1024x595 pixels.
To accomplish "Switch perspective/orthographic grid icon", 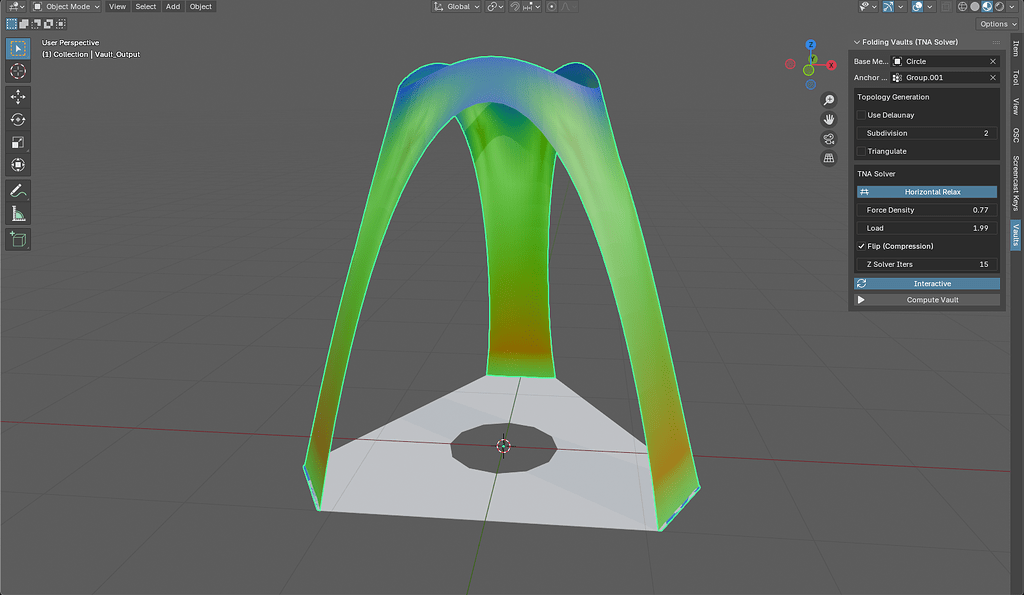I will pyautogui.click(x=829, y=158).
